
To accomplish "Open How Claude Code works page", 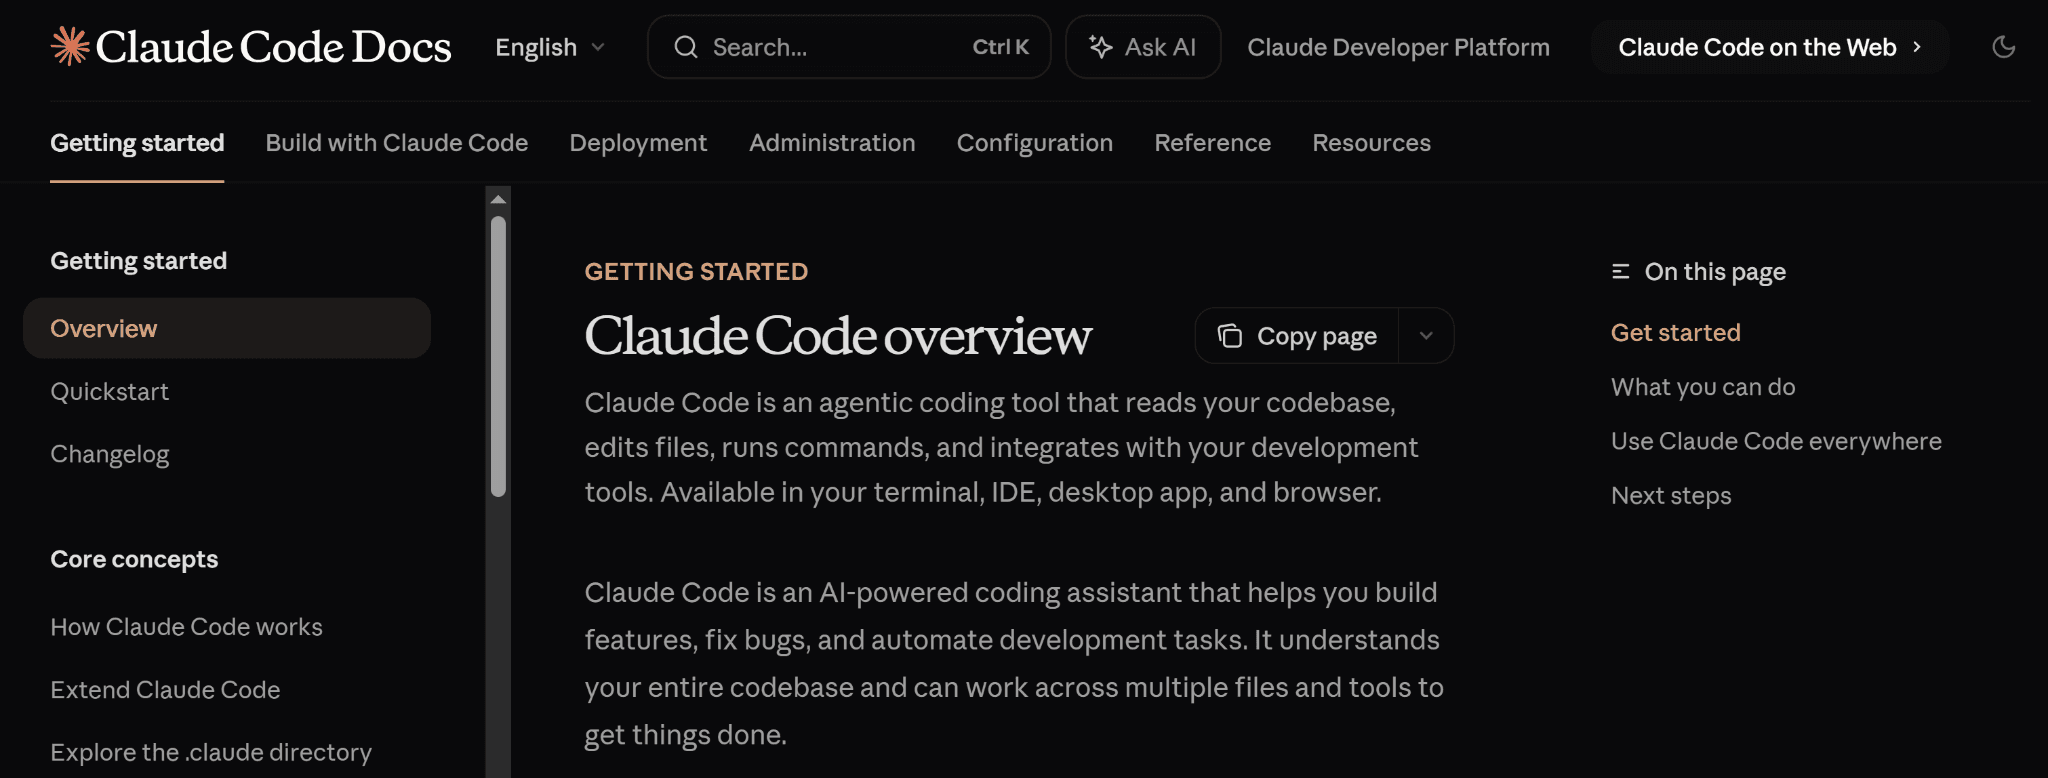I will click(x=186, y=627).
